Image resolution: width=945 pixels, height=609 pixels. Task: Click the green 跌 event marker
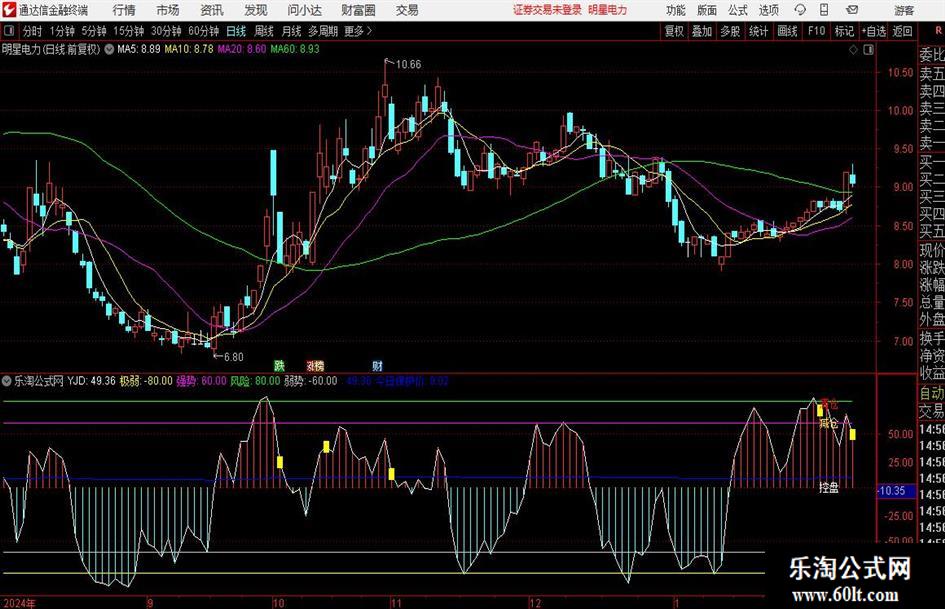(279, 365)
